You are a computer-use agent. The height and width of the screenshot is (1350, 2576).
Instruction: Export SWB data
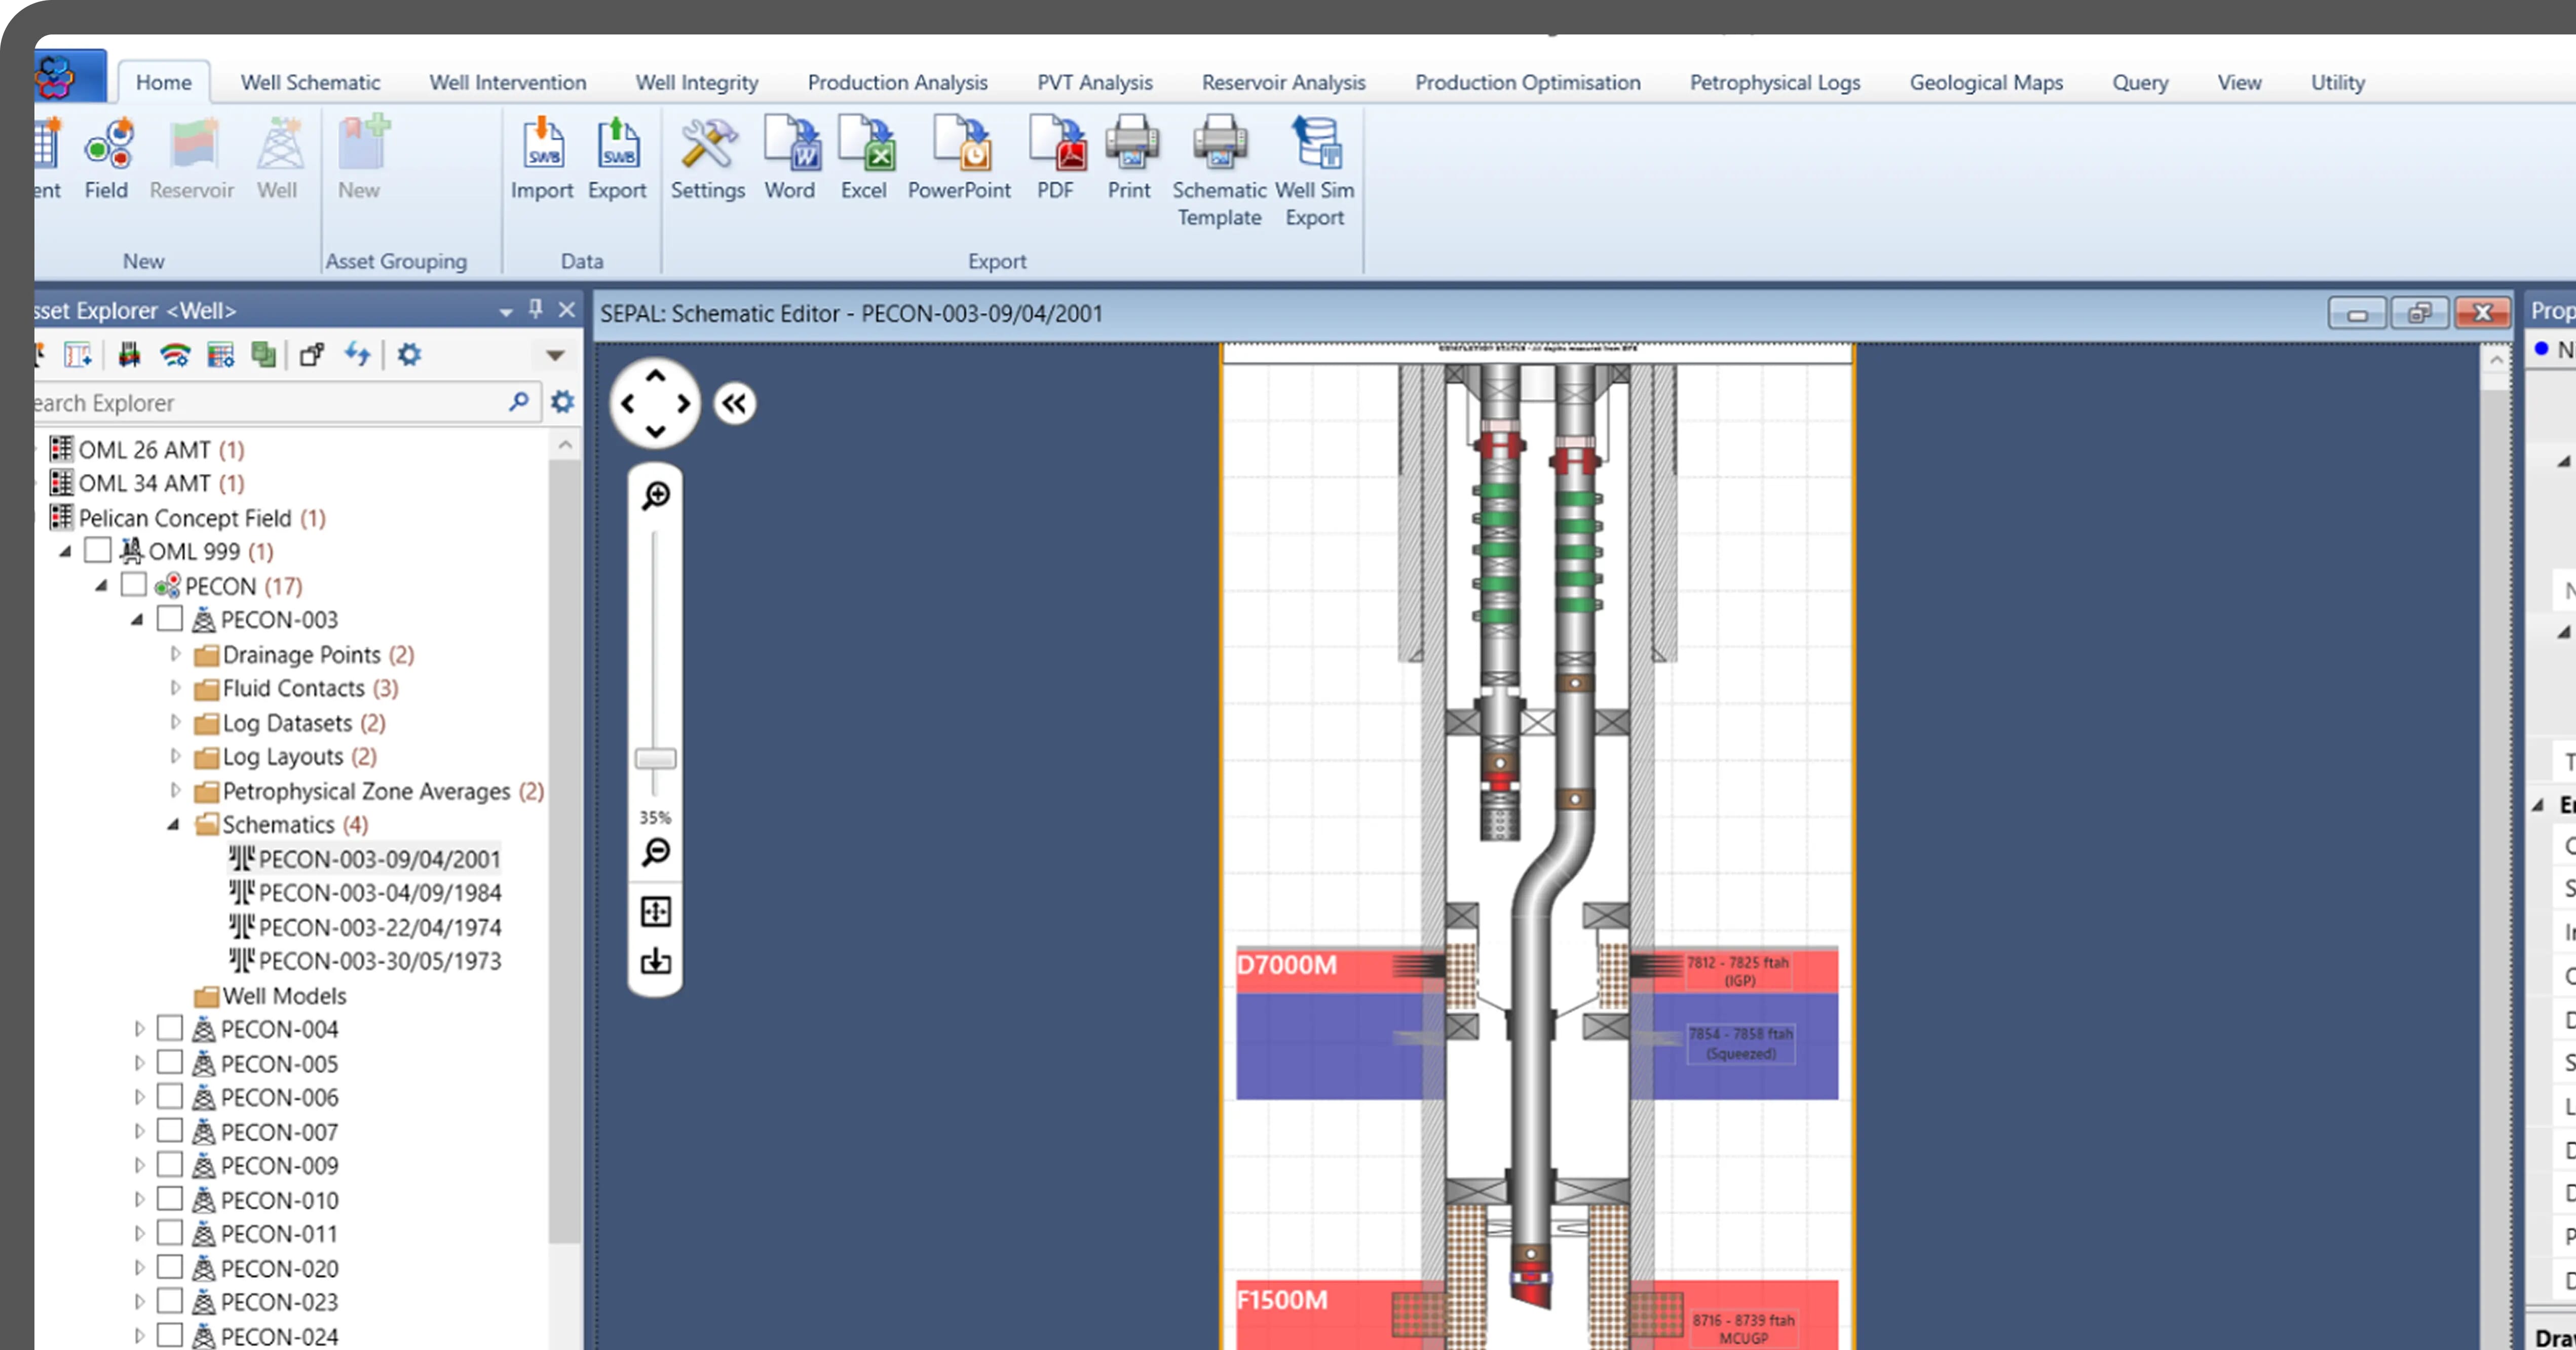[x=617, y=159]
